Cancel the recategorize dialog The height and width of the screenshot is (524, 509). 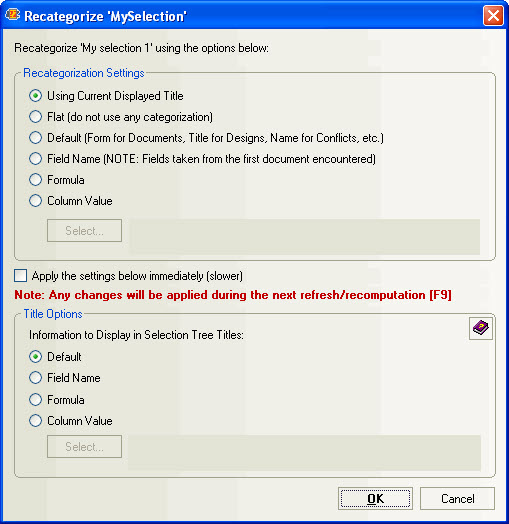pyautogui.click(x=457, y=499)
